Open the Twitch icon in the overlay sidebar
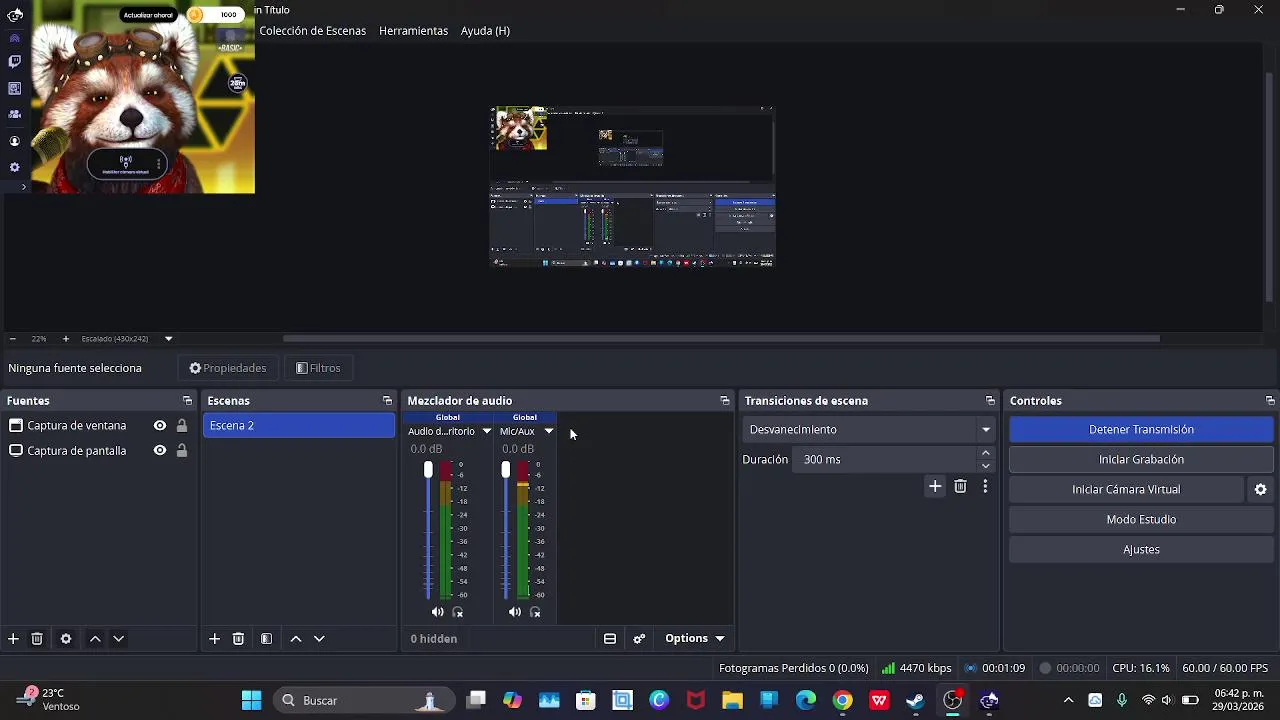1280x720 pixels. (14, 62)
